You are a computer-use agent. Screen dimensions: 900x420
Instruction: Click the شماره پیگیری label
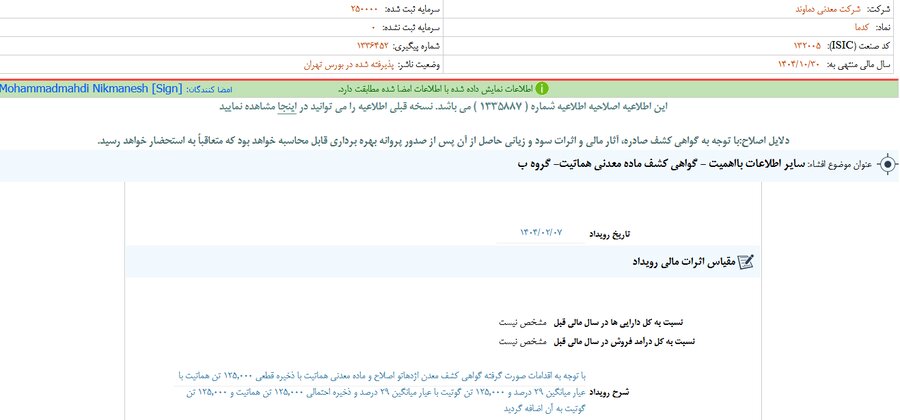click(416, 46)
